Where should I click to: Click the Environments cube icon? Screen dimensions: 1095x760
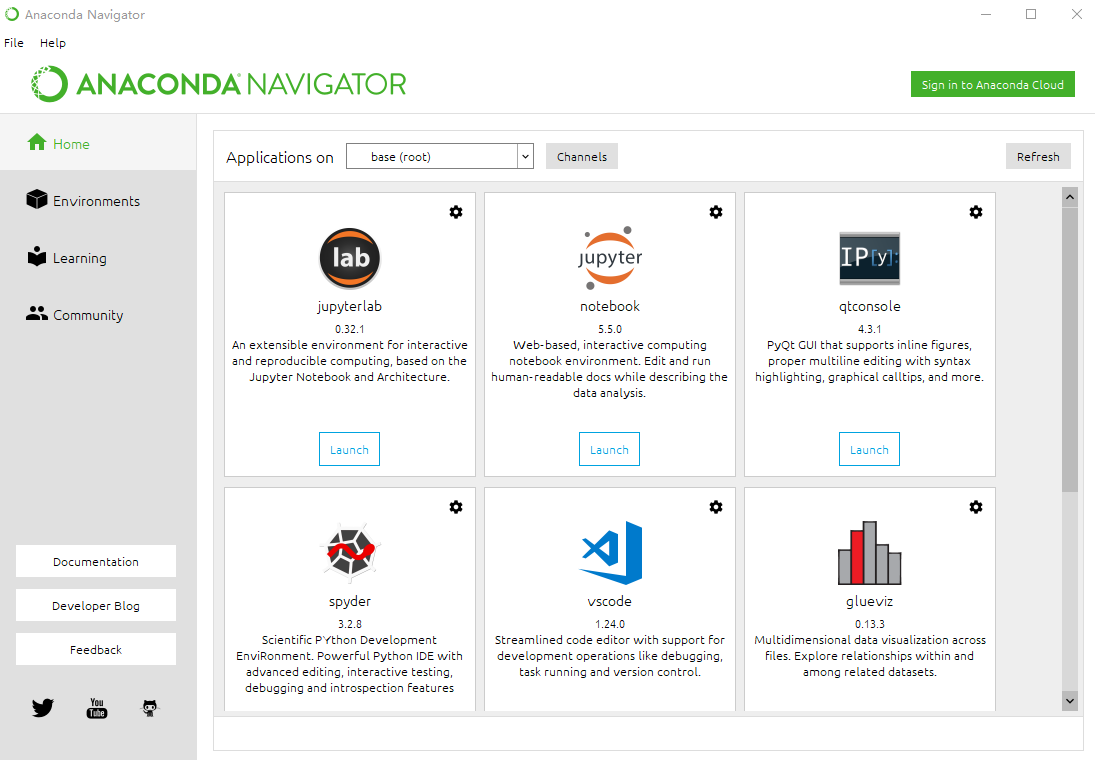pyautogui.click(x=37, y=199)
